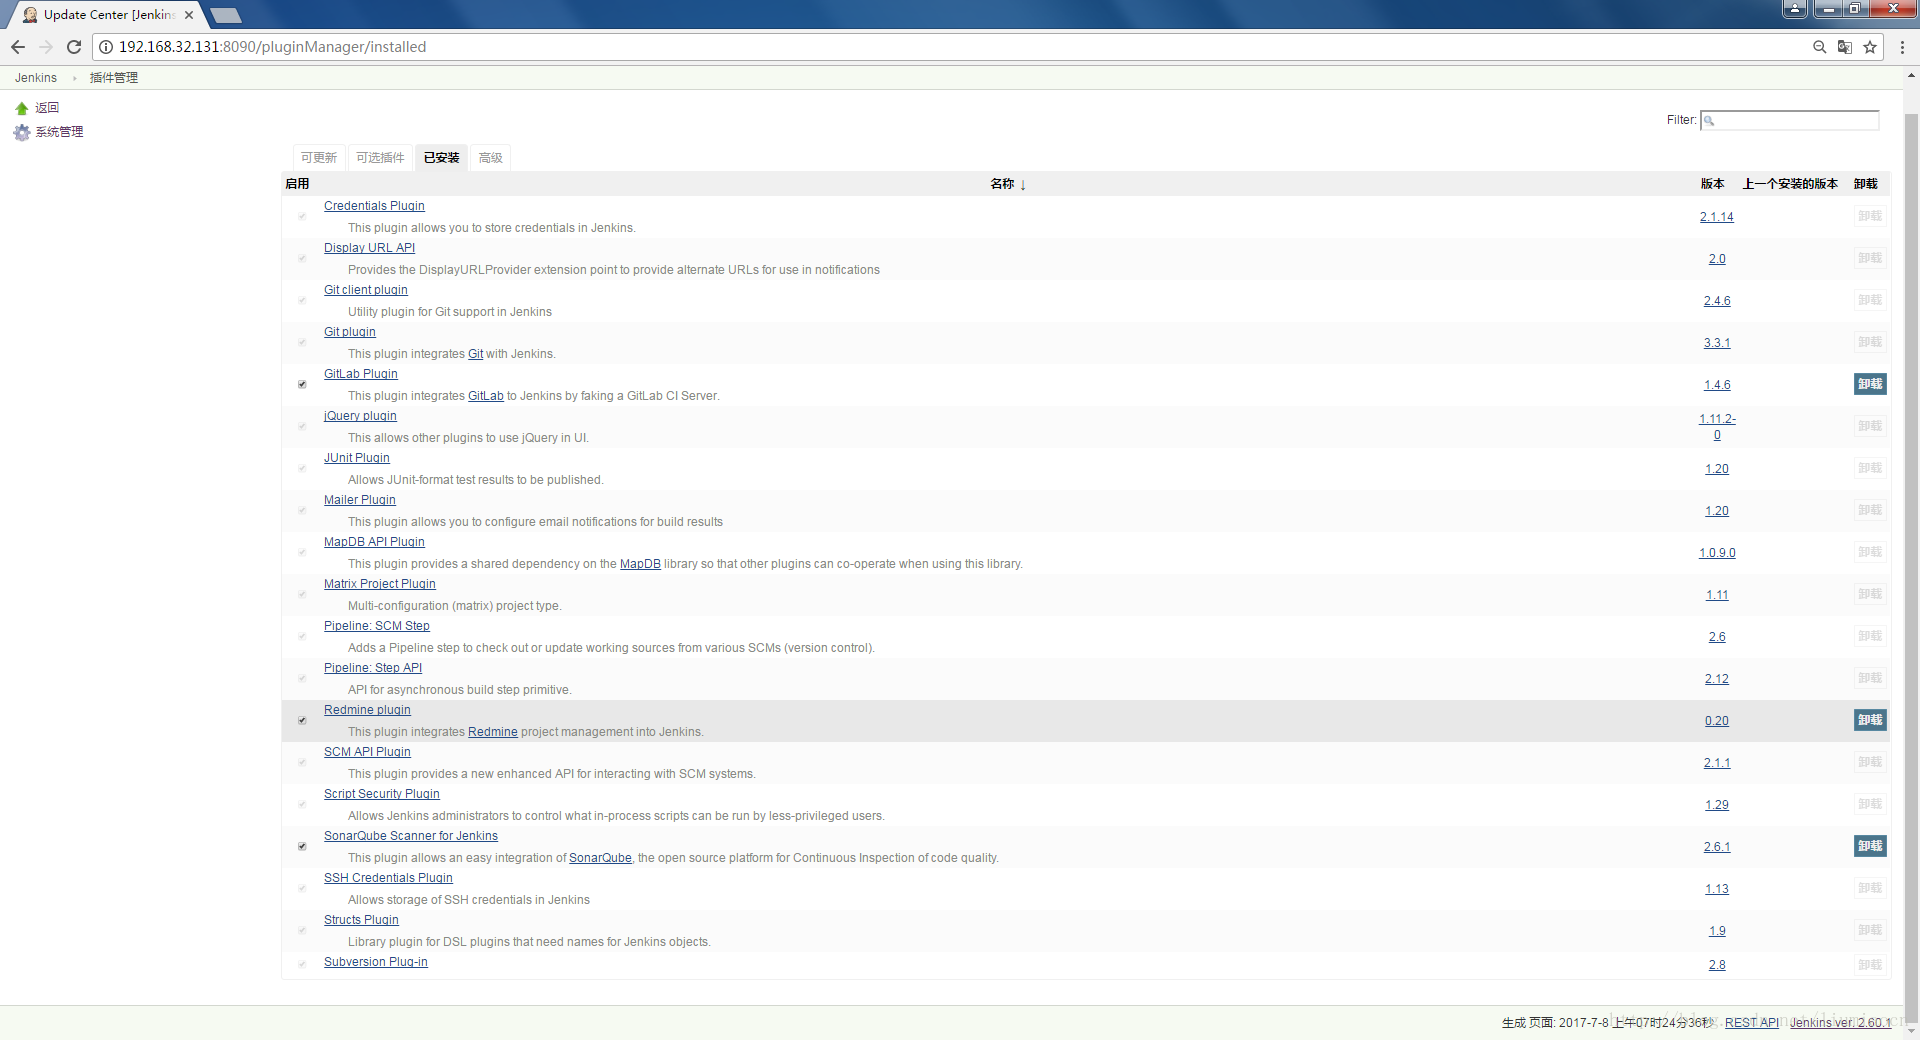Click Jenkins in the breadcrumb bar
Viewport: 1920px width, 1040px height.
36,78
